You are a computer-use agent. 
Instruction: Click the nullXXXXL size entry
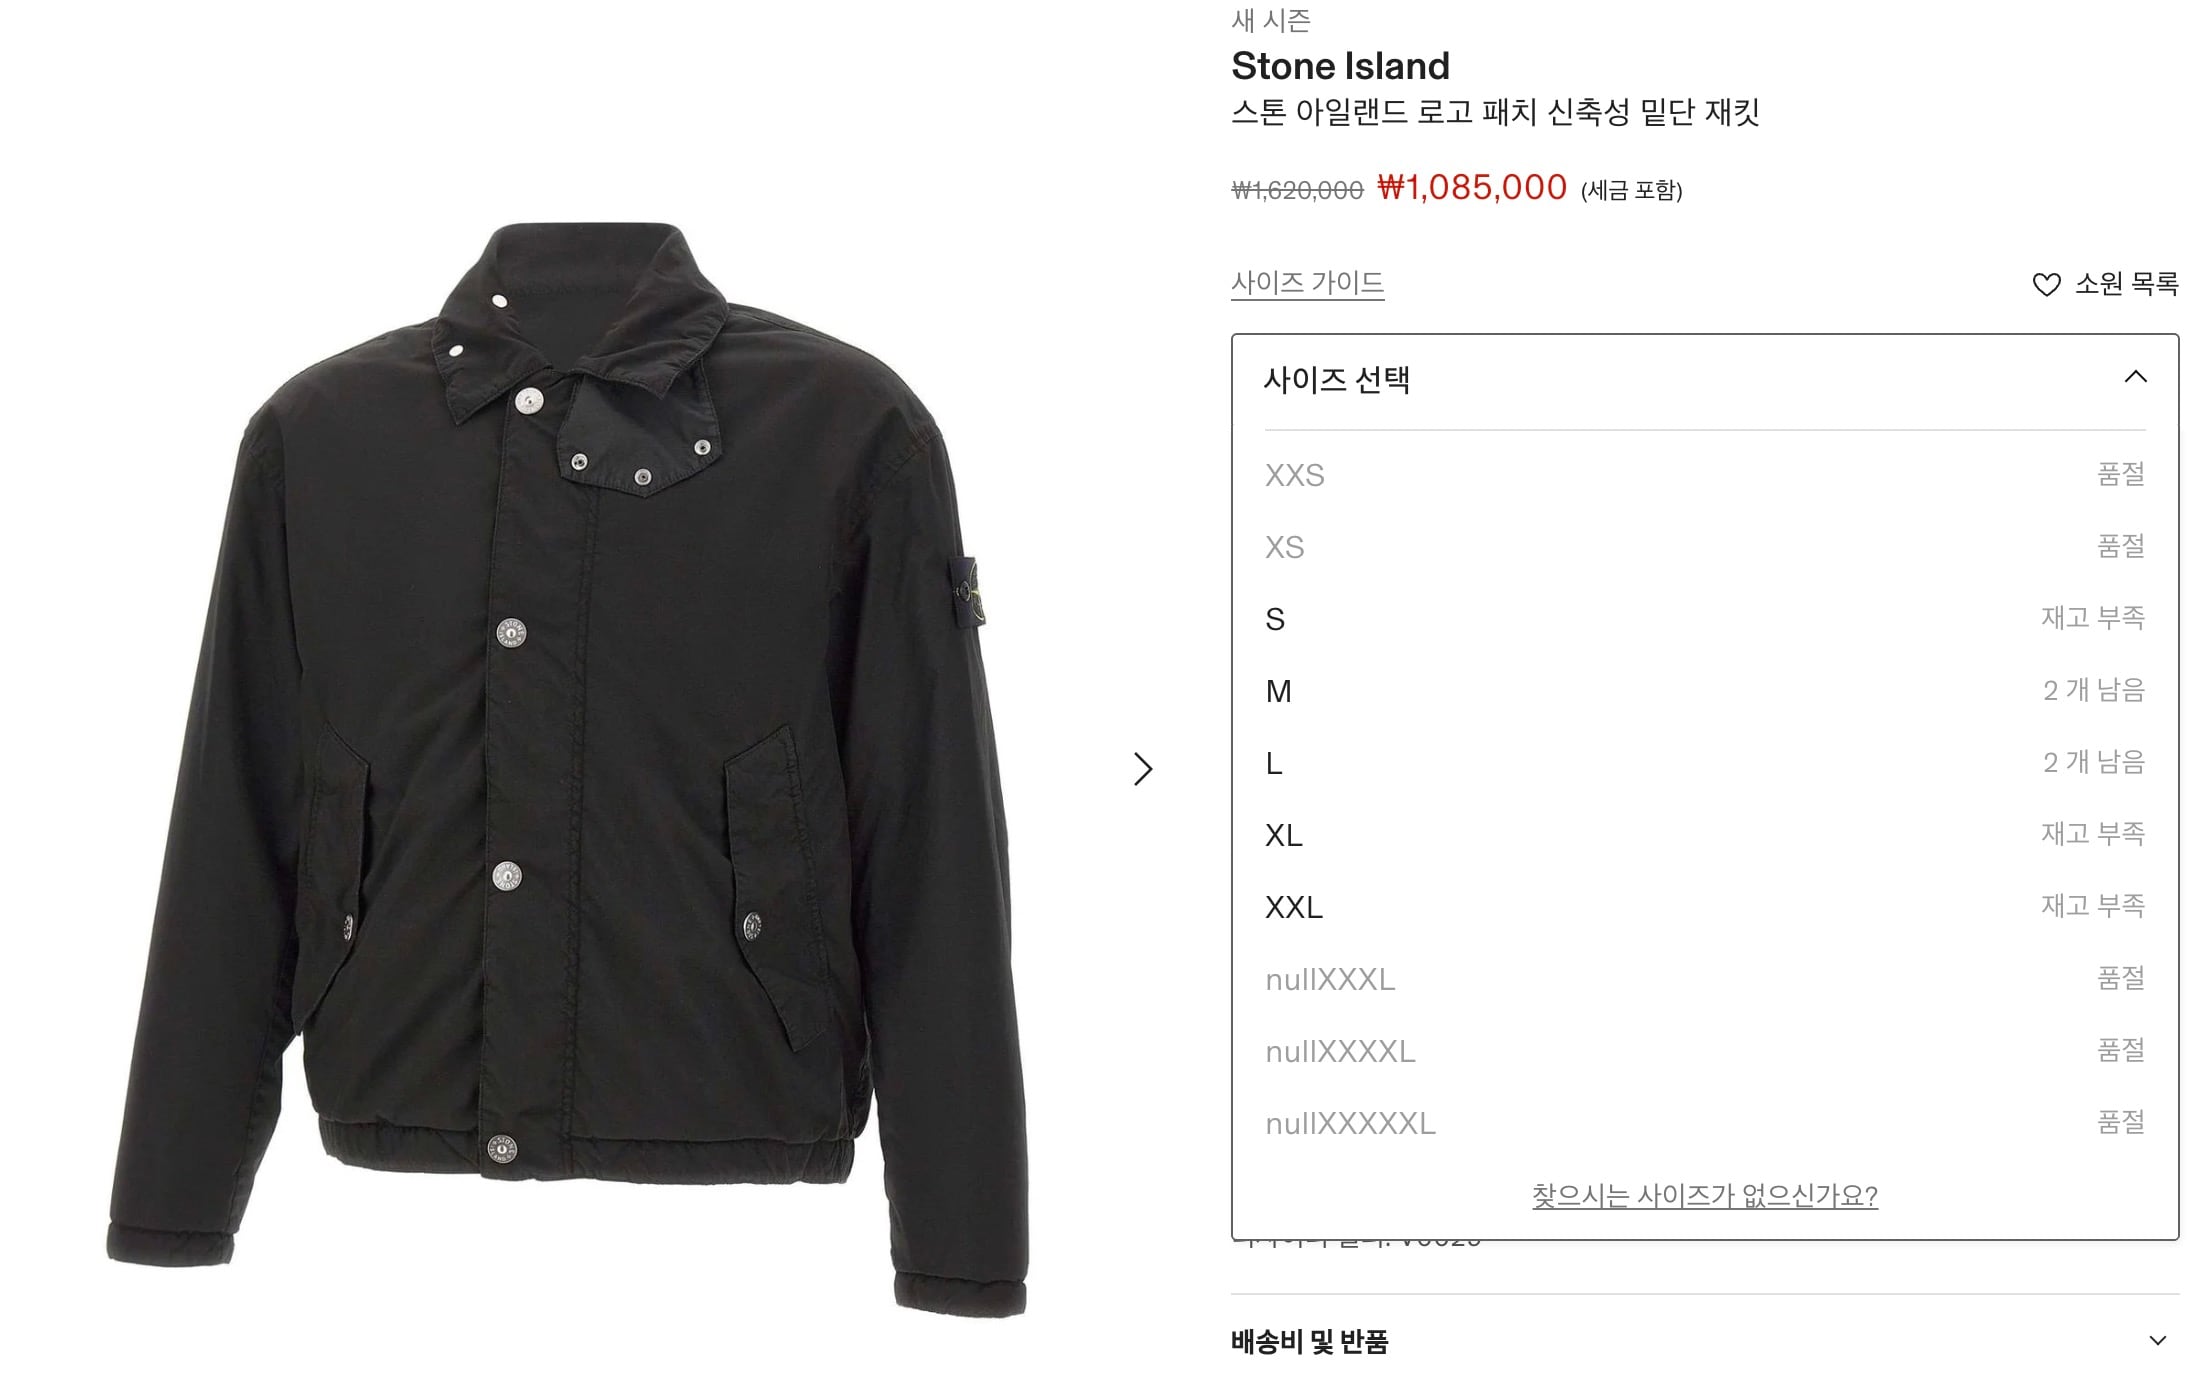pyautogui.click(x=1705, y=1051)
